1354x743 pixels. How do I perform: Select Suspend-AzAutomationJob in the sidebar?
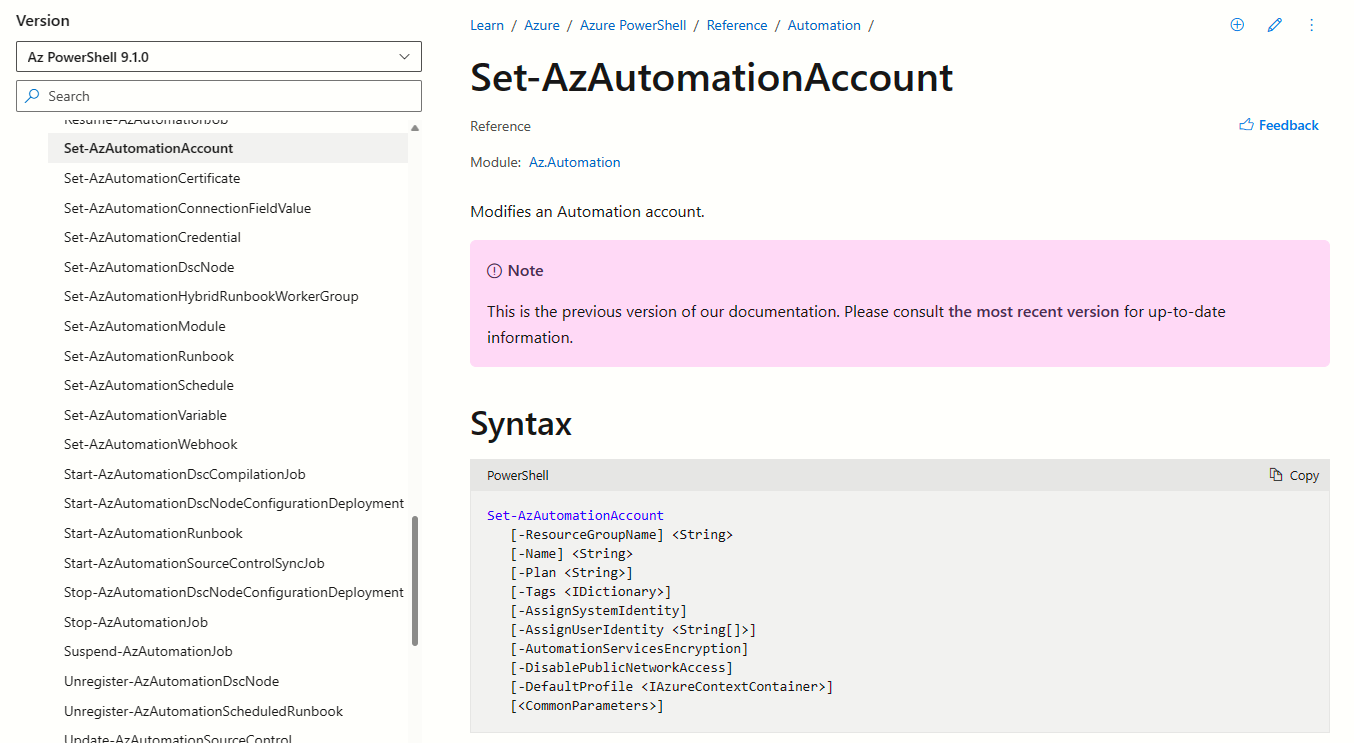click(x=146, y=651)
